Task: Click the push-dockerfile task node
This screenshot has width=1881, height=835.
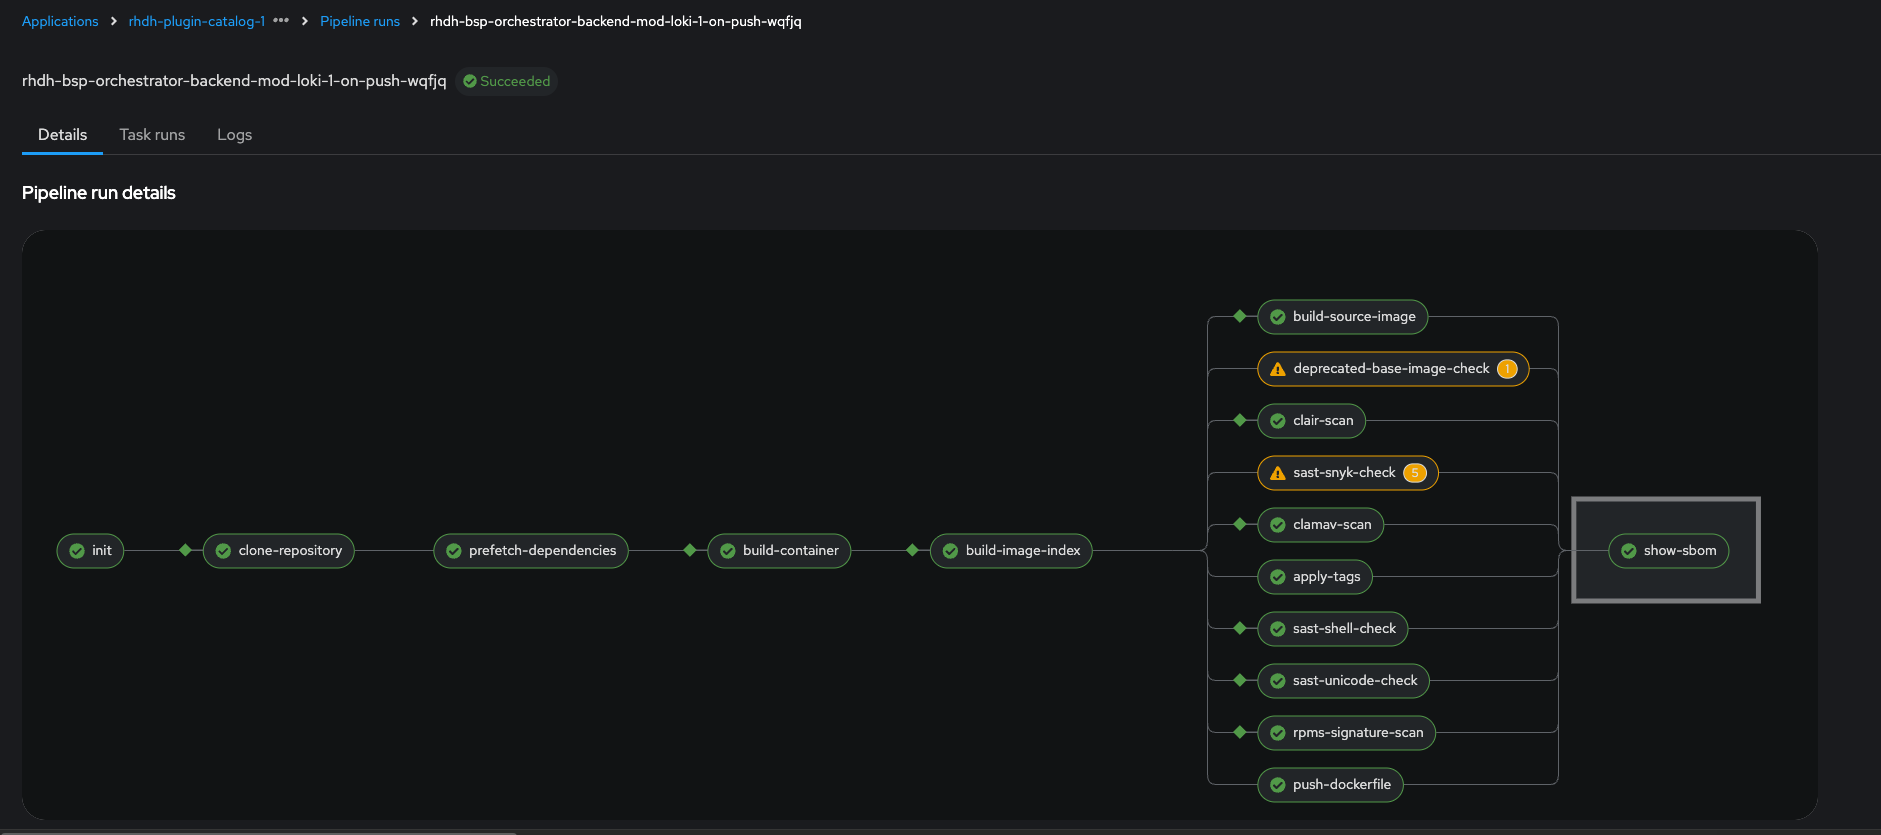Action: click(1330, 785)
